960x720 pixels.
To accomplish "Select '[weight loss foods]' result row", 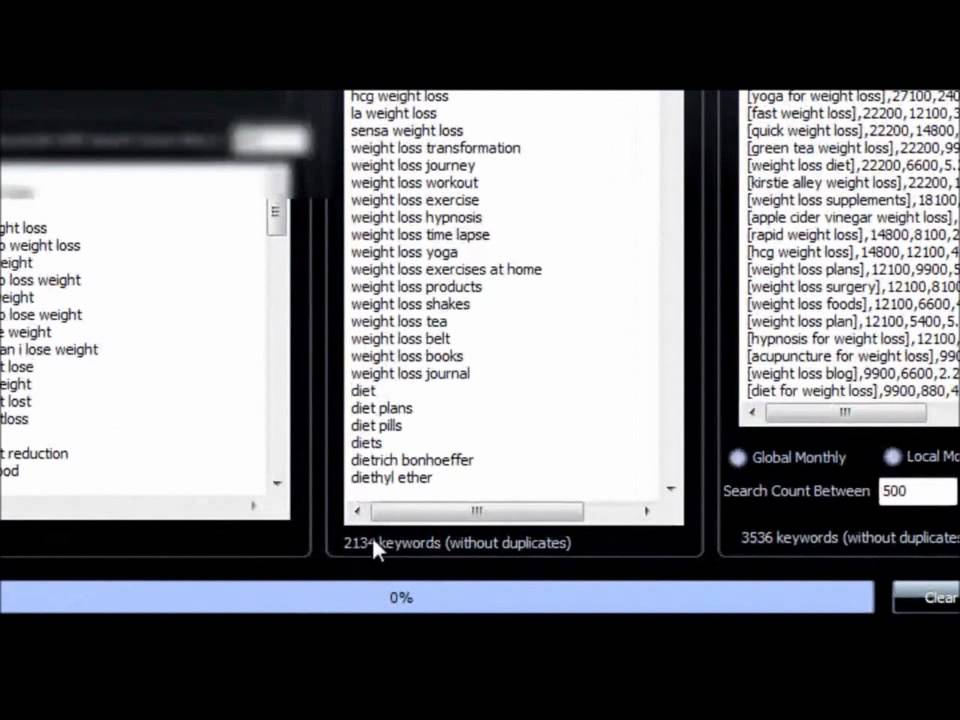I will point(853,304).
